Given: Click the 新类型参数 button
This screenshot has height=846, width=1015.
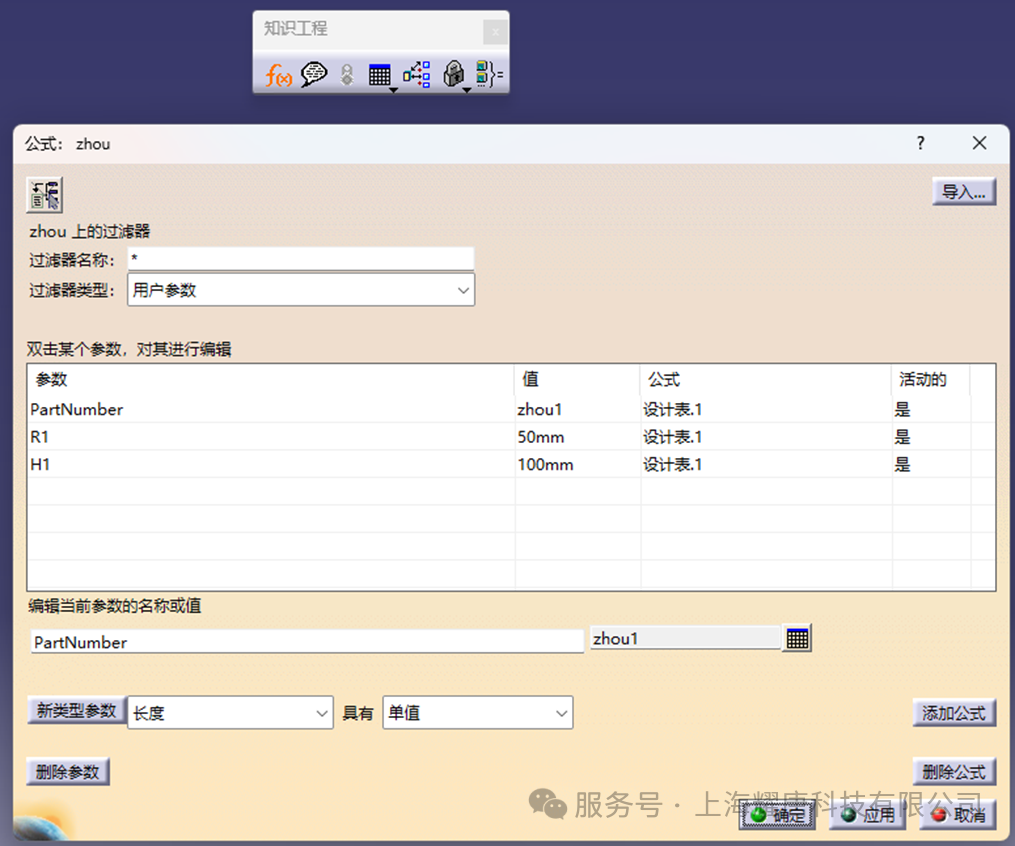Looking at the screenshot, I should [76, 710].
